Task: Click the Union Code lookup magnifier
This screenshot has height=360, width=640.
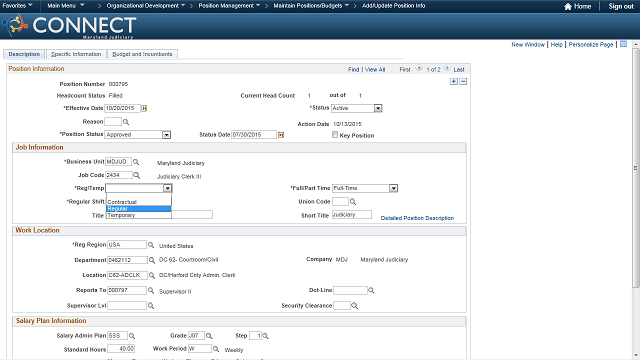Action: [353, 202]
